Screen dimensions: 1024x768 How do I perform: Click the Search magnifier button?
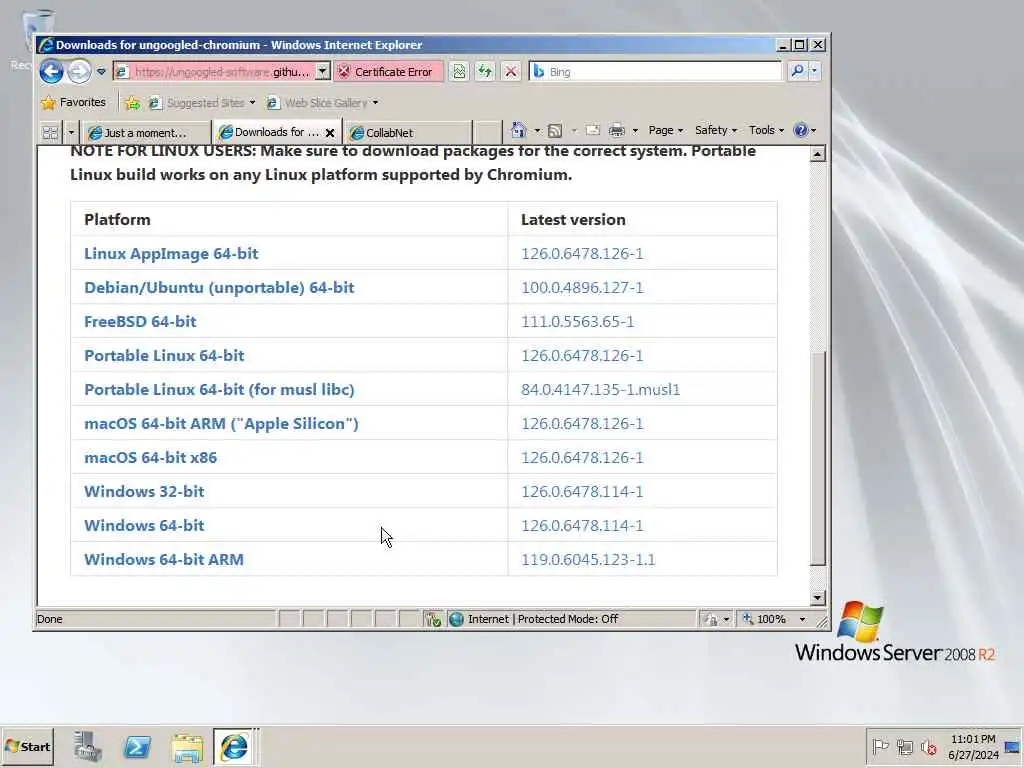tap(797, 71)
